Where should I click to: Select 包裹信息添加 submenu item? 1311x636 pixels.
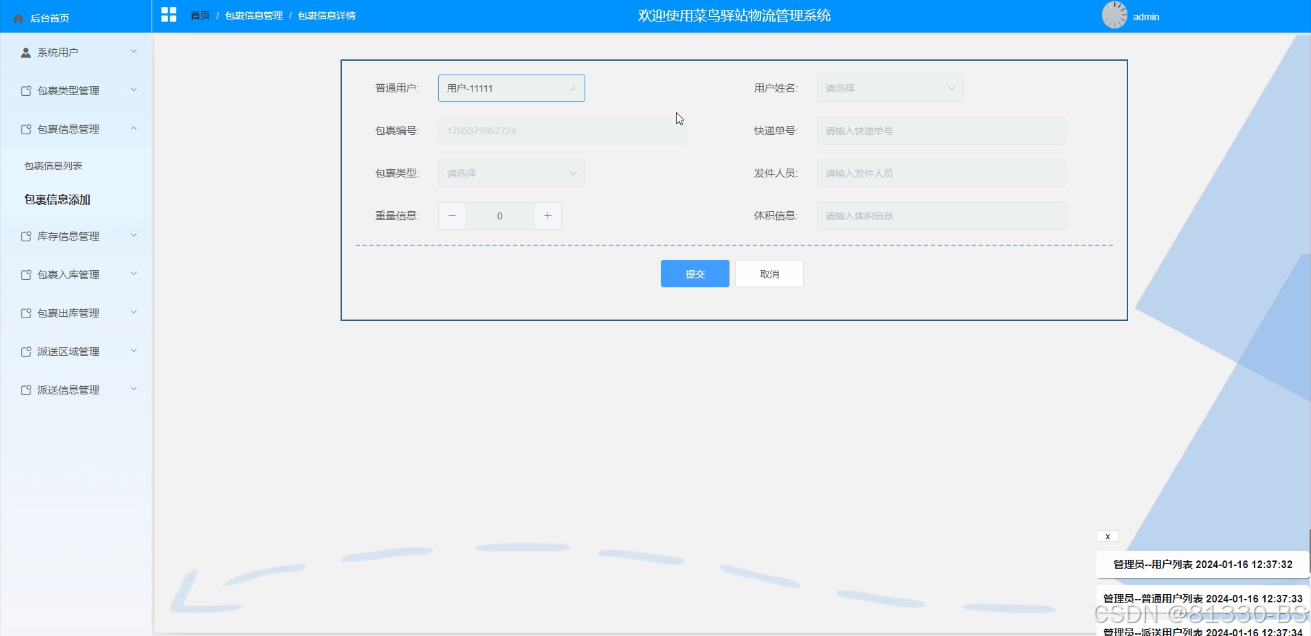(x=57, y=200)
